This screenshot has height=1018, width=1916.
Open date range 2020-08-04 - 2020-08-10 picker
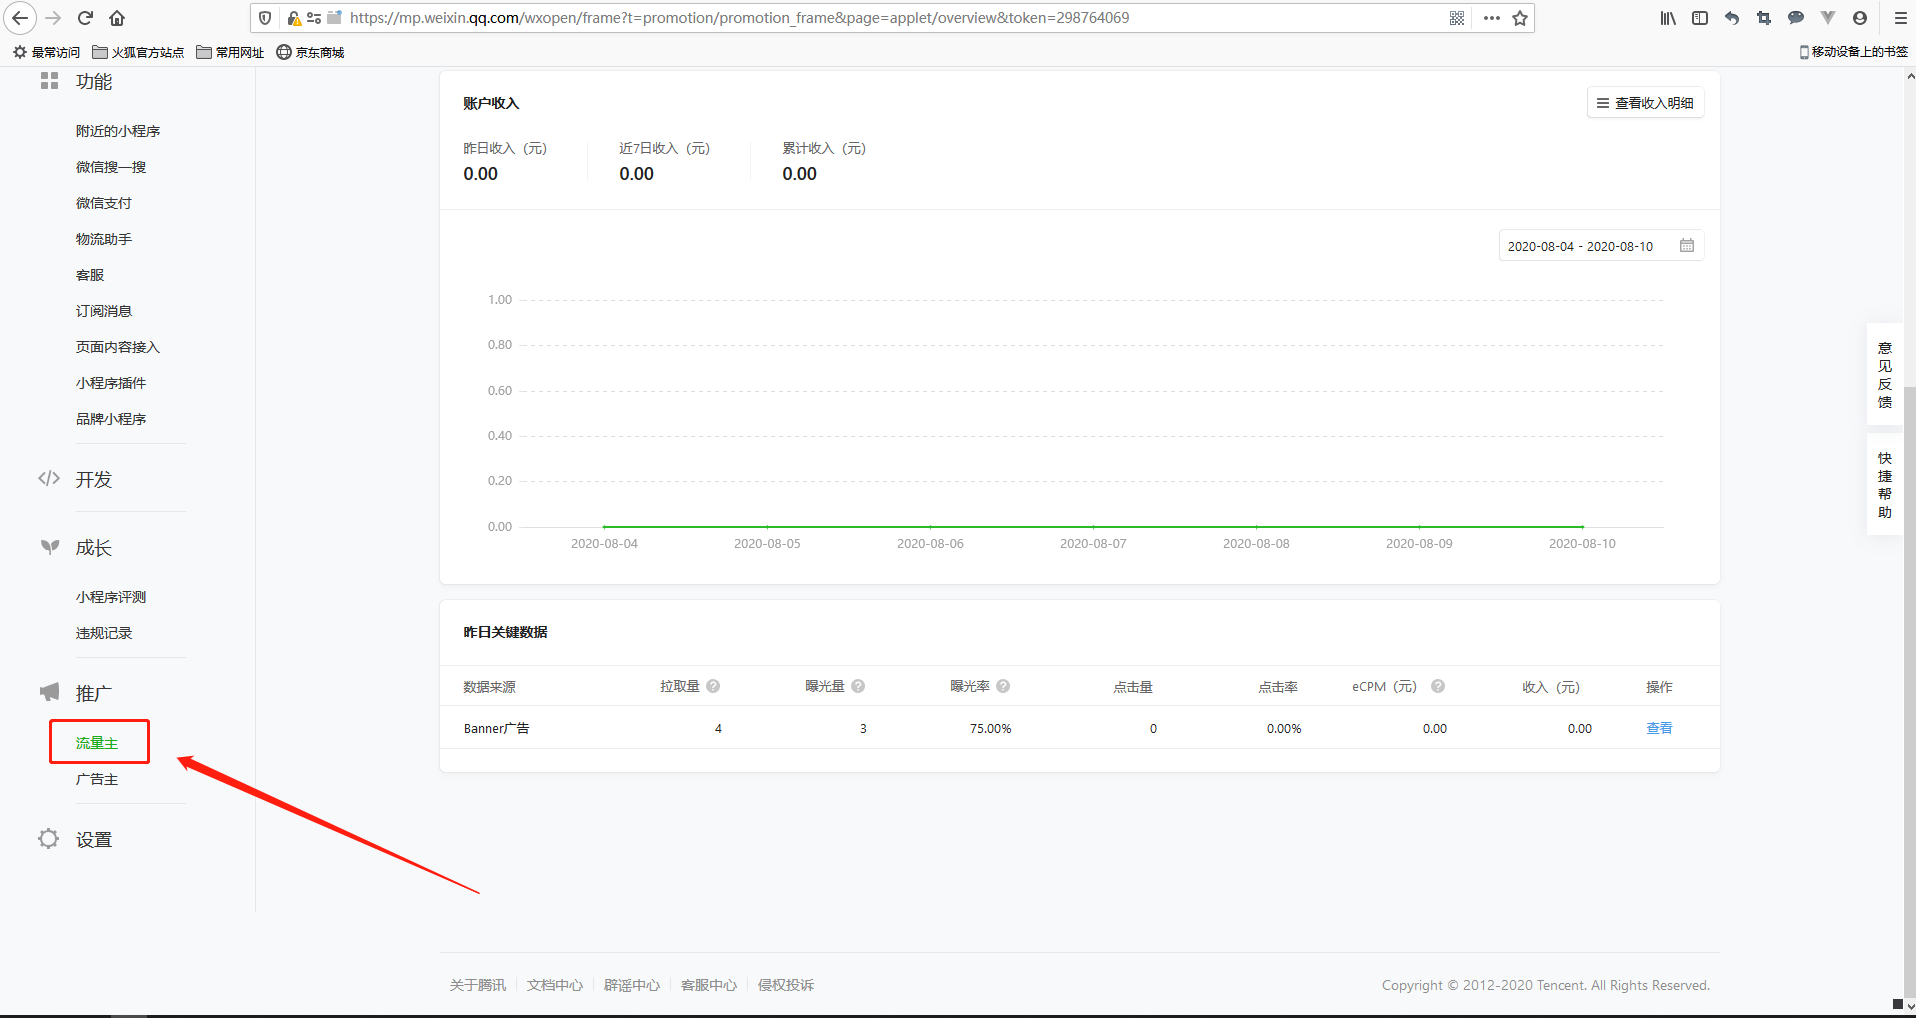[1580, 246]
